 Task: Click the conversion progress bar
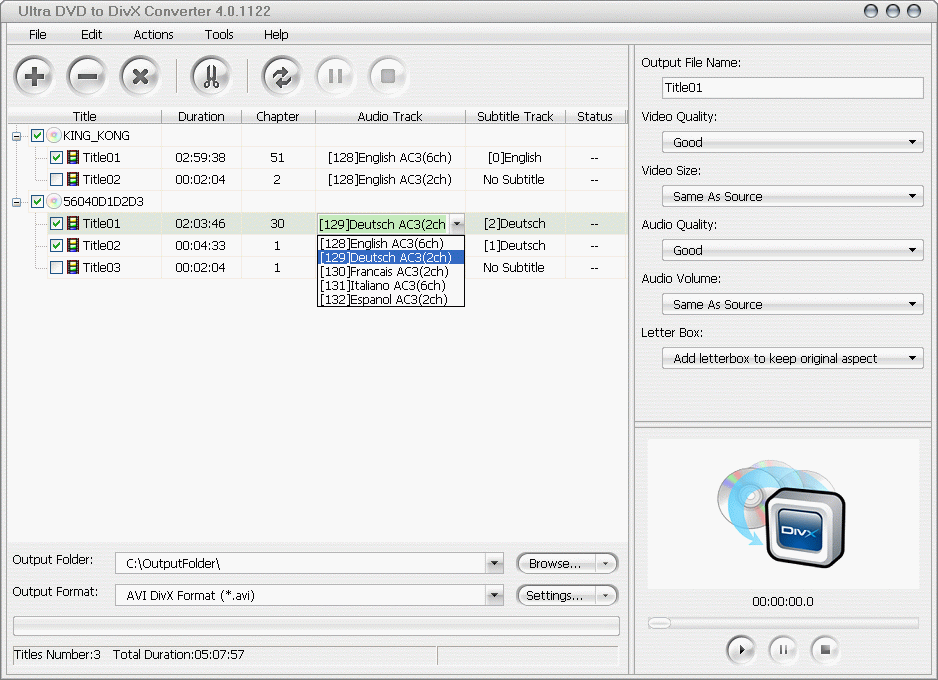click(x=316, y=626)
